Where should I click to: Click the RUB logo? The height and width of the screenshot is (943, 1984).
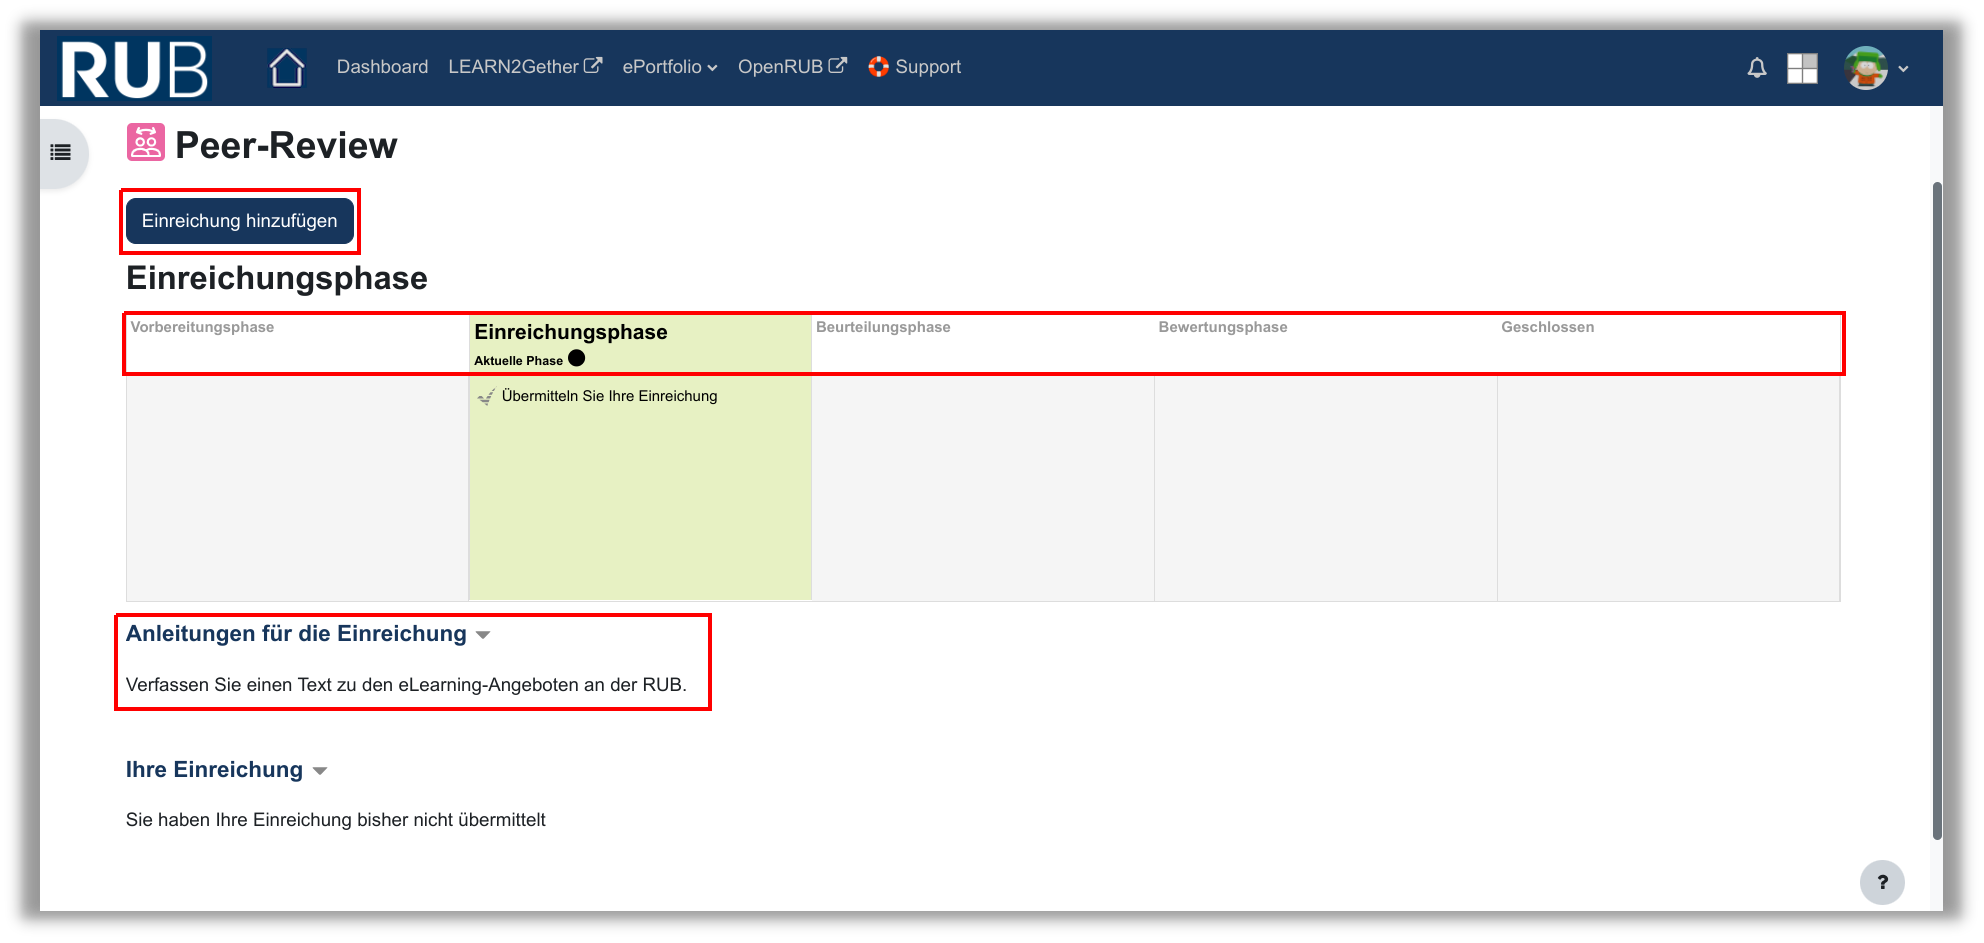coord(134,69)
